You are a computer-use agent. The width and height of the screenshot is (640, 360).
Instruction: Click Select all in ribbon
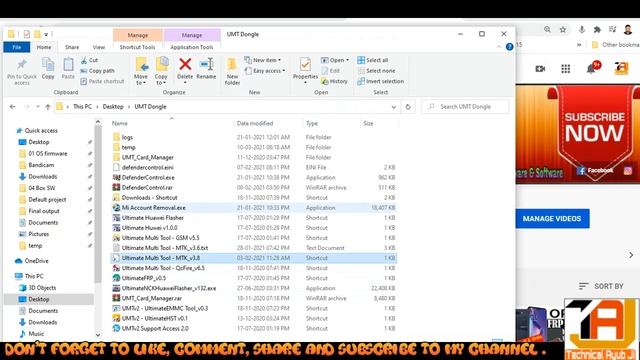tap(373, 60)
